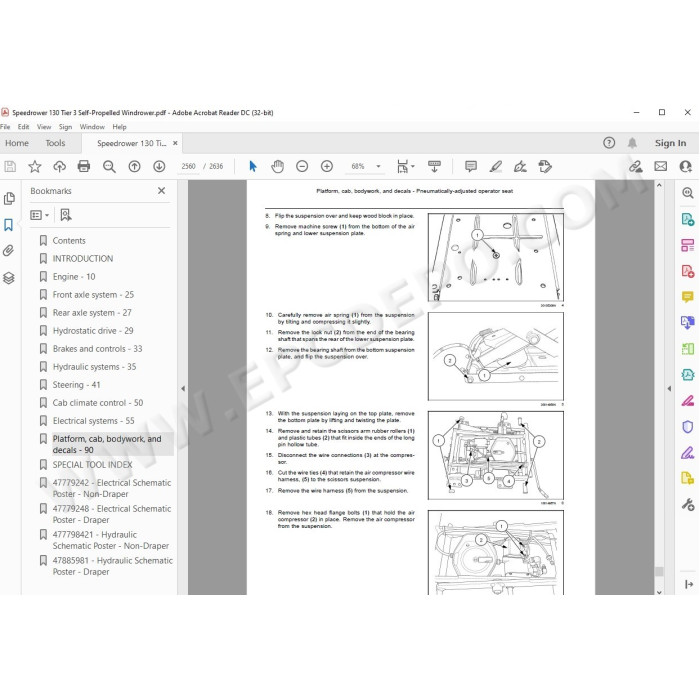The height and width of the screenshot is (700, 700).
Task: Open the Sign menu
Action: [65, 127]
